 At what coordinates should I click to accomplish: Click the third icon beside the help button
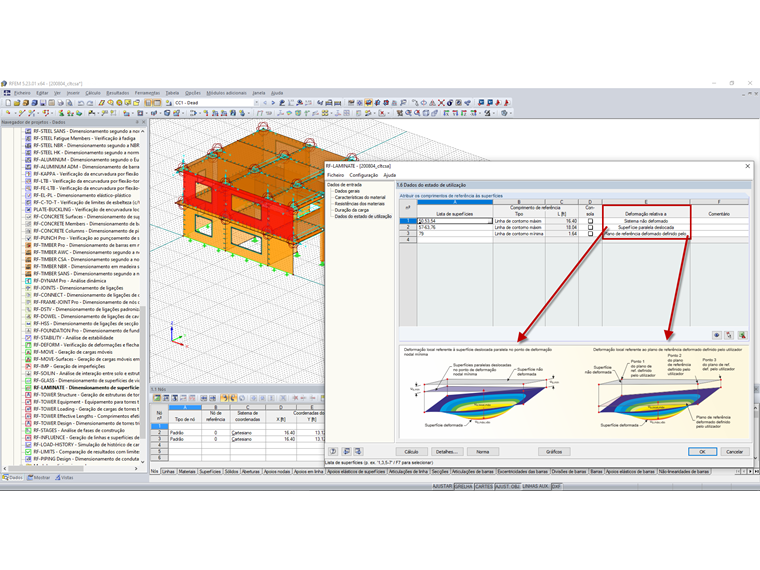tap(358, 451)
